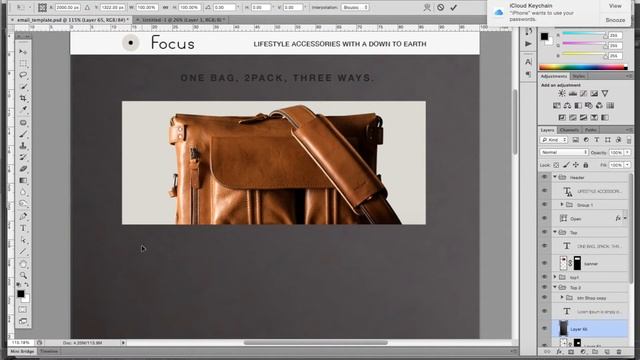
Task: Create a new group in Layers panel
Action: coord(595,351)
